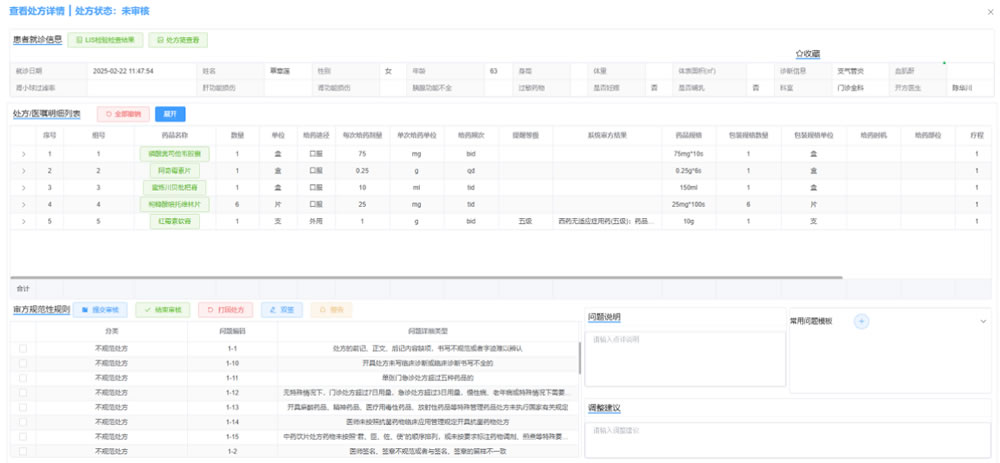Click the 提交审核 button
The height and width of the screenshot is (463, 1000).
pos(100,310)
